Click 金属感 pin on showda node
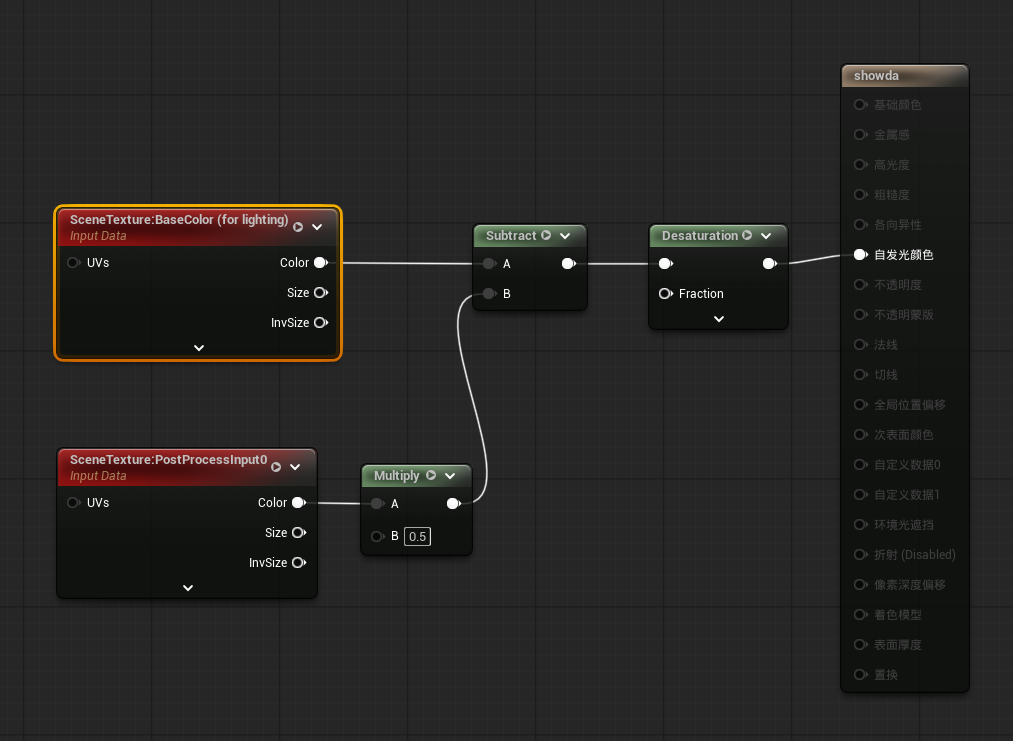Viewport: 1013px width, 741px height. click(861, 134)
